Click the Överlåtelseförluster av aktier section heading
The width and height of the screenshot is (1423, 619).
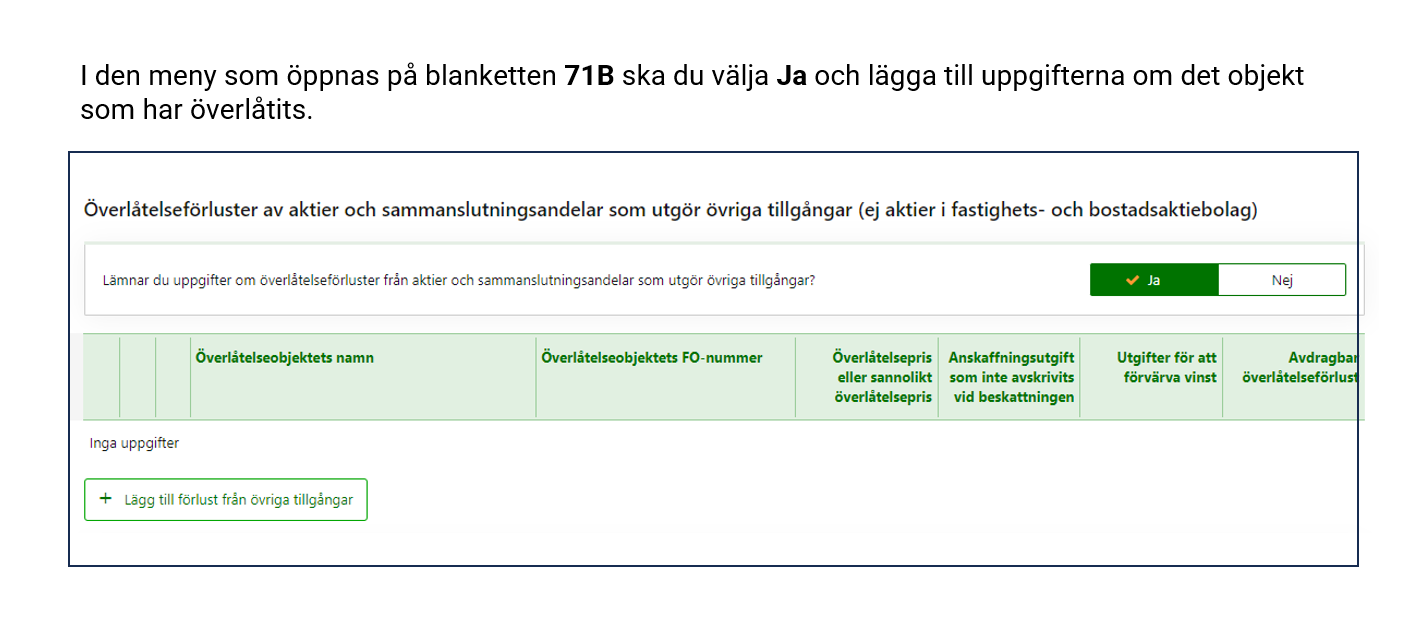tap(670, 210)
